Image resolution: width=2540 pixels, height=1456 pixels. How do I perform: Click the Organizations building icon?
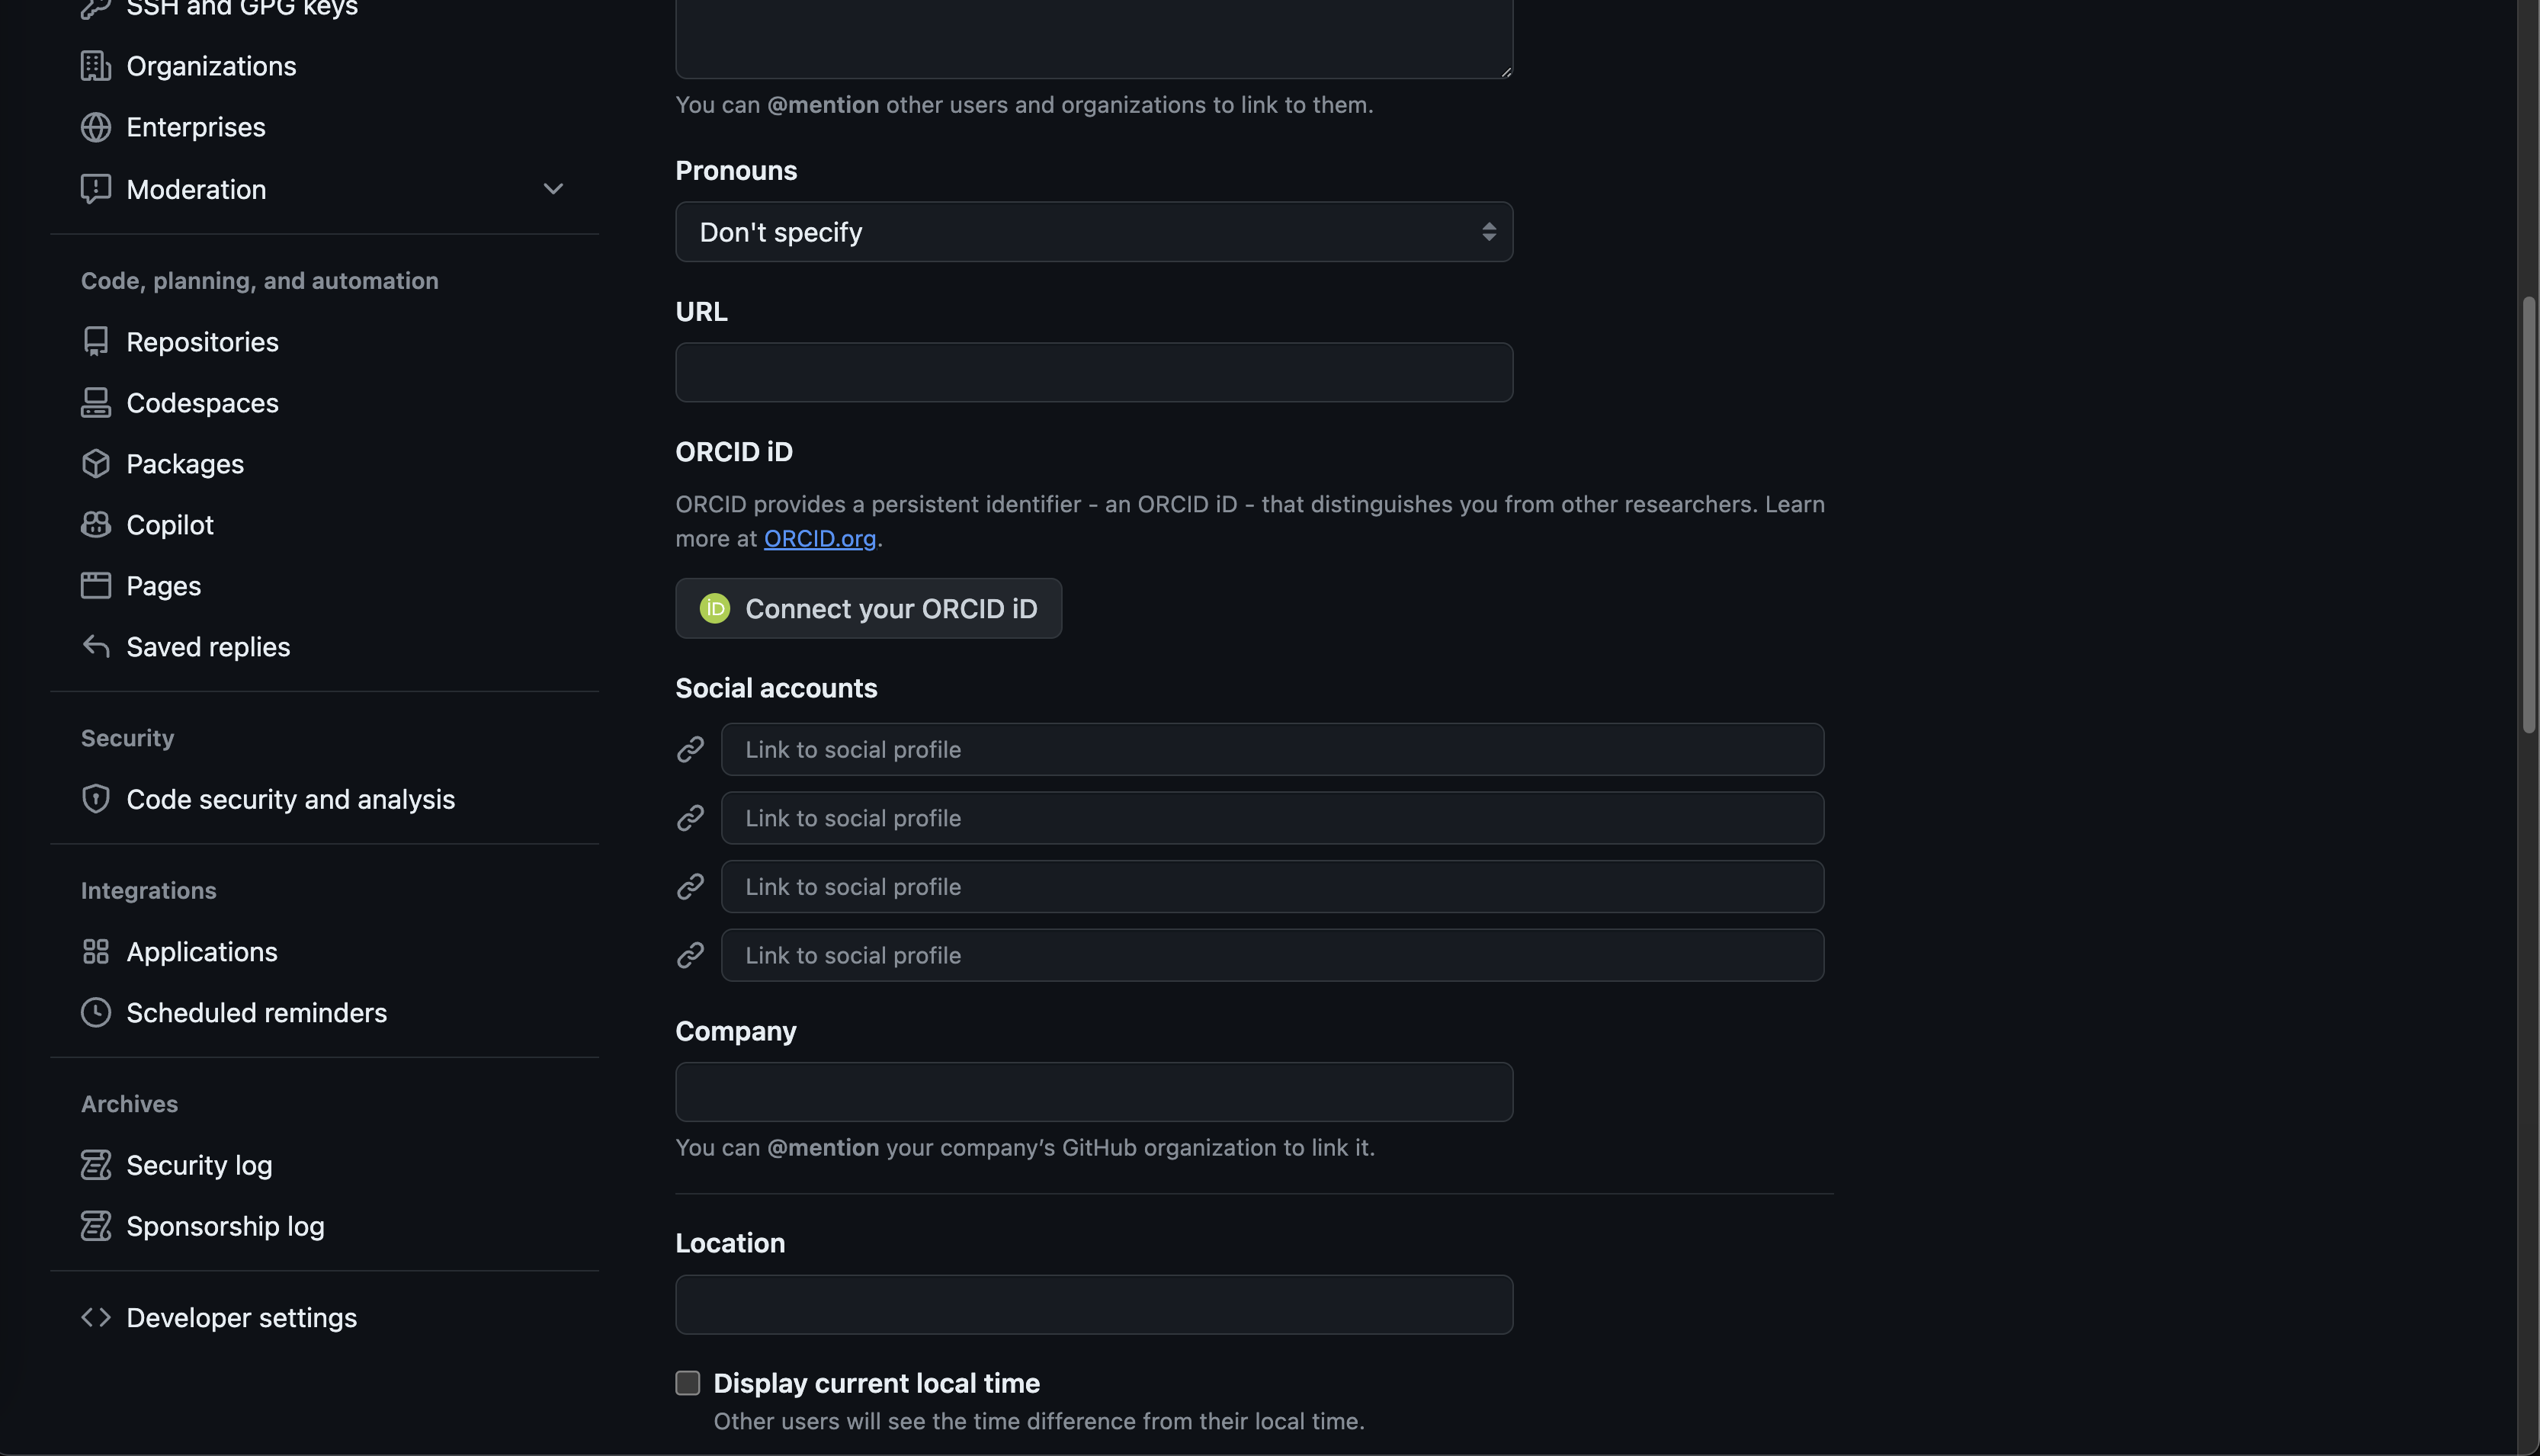coord(95,66)
